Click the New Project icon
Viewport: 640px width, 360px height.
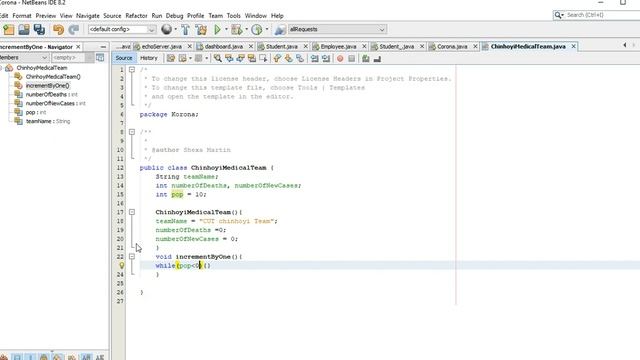(x=9, y=29)
